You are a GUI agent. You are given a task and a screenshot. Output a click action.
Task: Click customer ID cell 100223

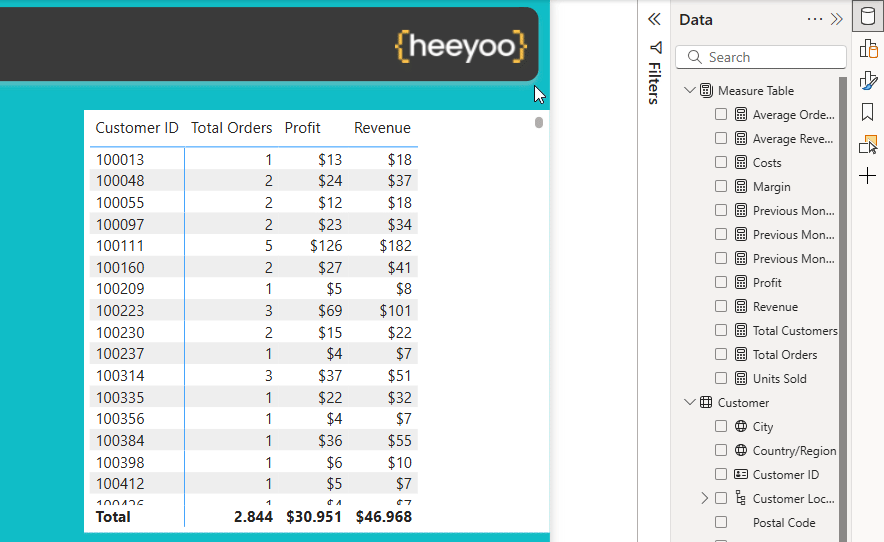tap(120, 311)
